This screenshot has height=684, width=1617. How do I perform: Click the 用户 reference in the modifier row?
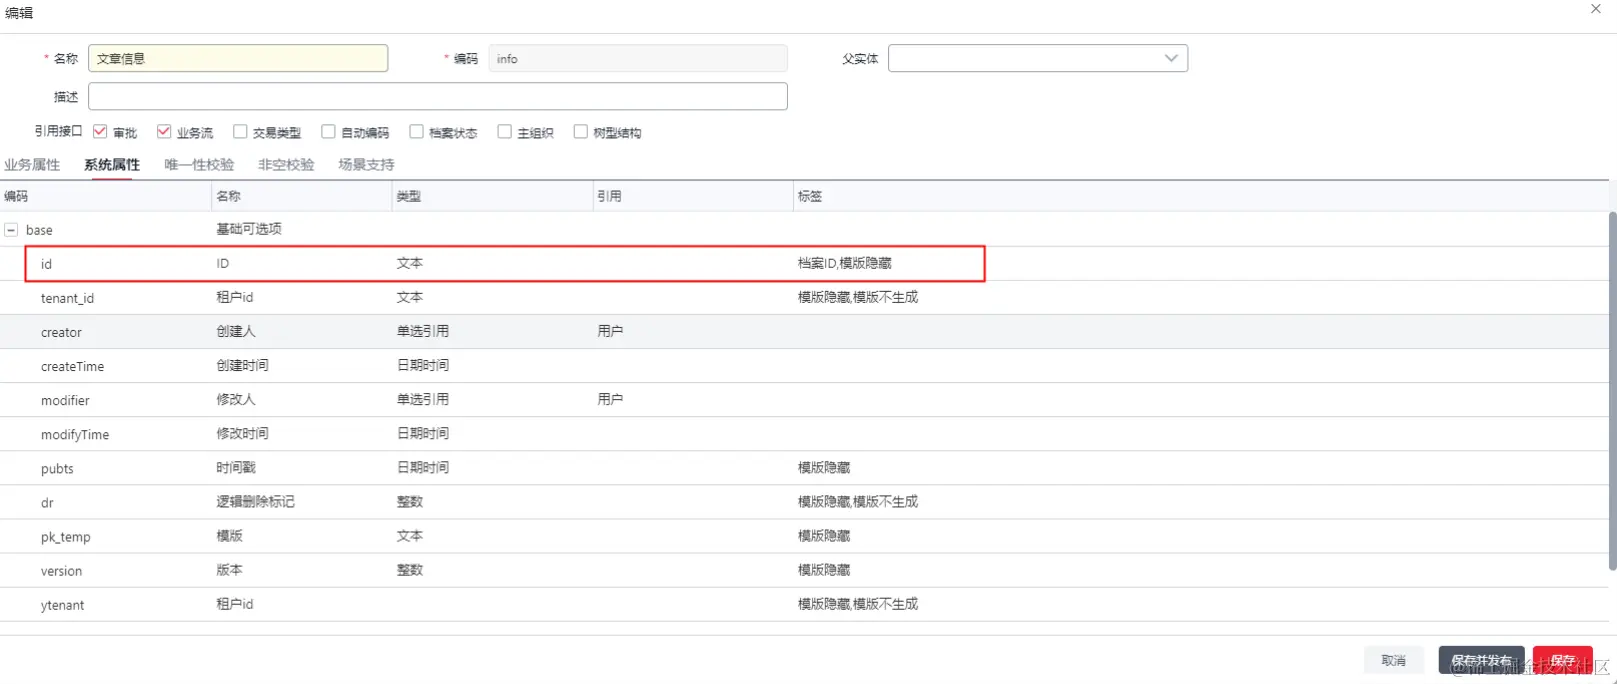point(610,399)
